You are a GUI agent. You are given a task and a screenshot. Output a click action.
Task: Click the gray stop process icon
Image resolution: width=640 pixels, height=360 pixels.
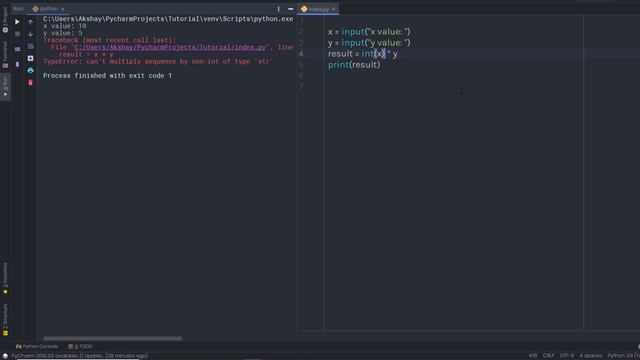tap(17, 34)
